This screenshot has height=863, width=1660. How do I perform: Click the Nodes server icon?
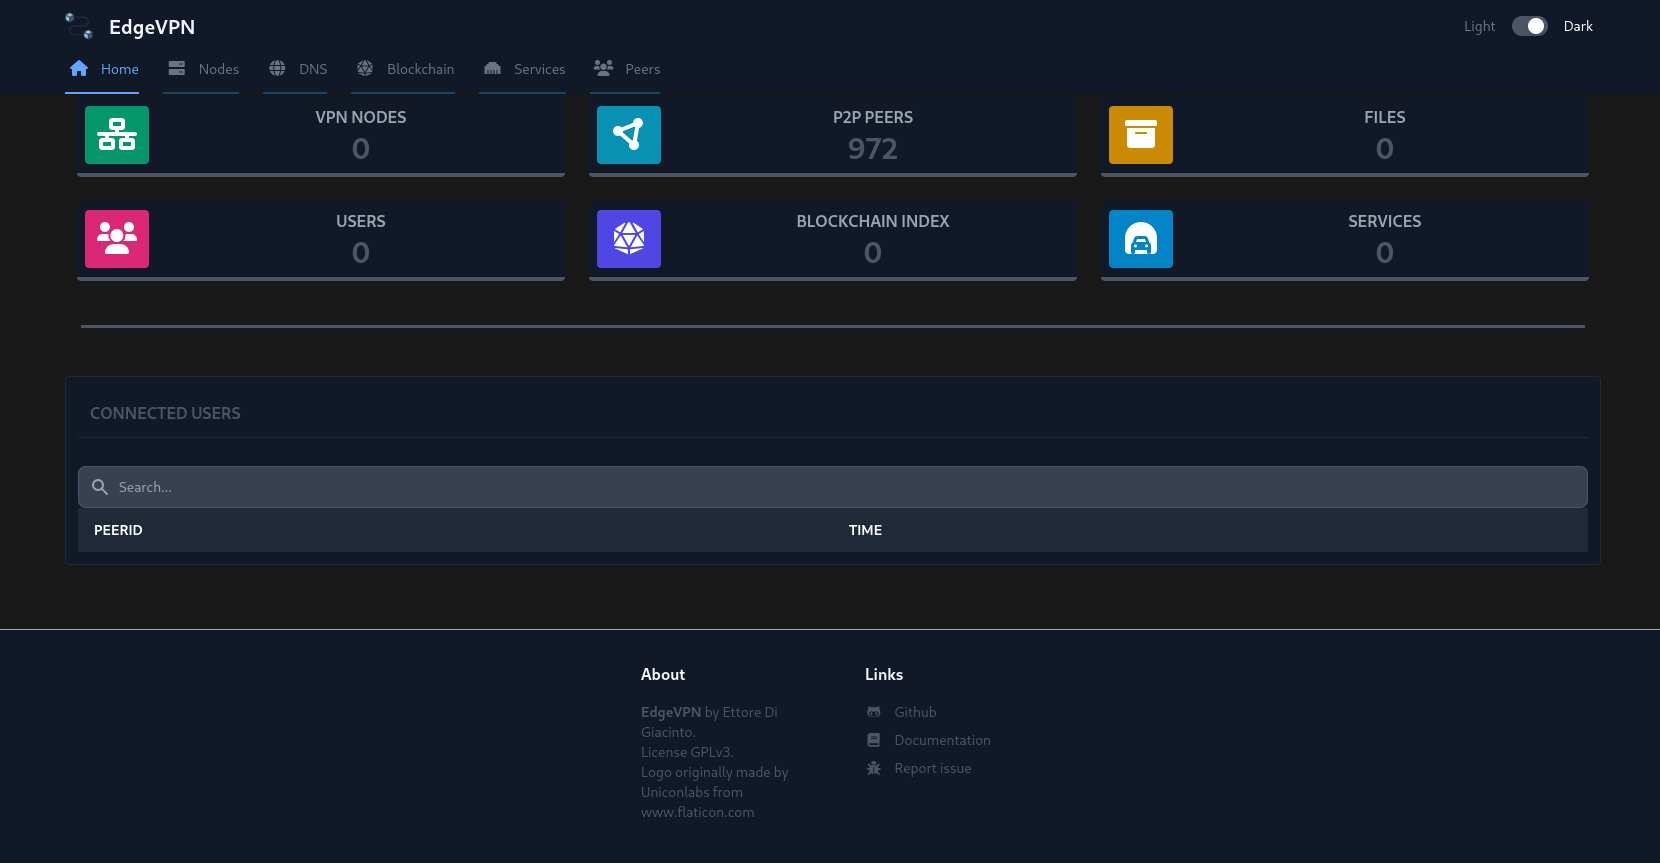click(177, 68)
